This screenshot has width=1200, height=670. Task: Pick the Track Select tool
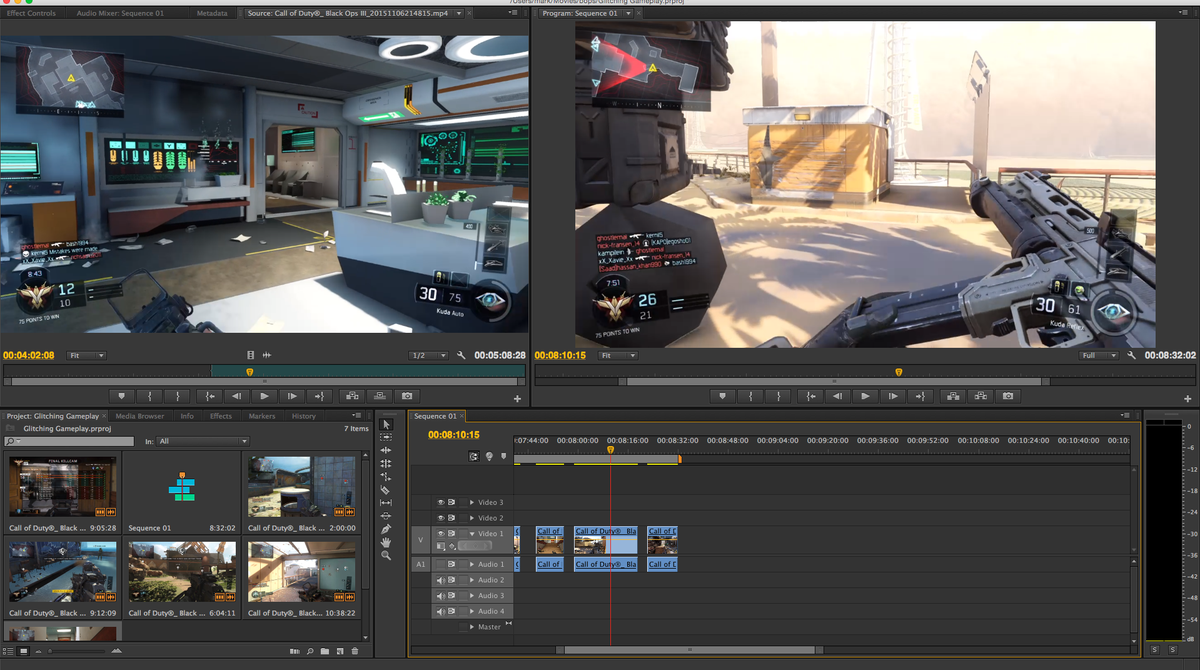[x=386, y=438]
